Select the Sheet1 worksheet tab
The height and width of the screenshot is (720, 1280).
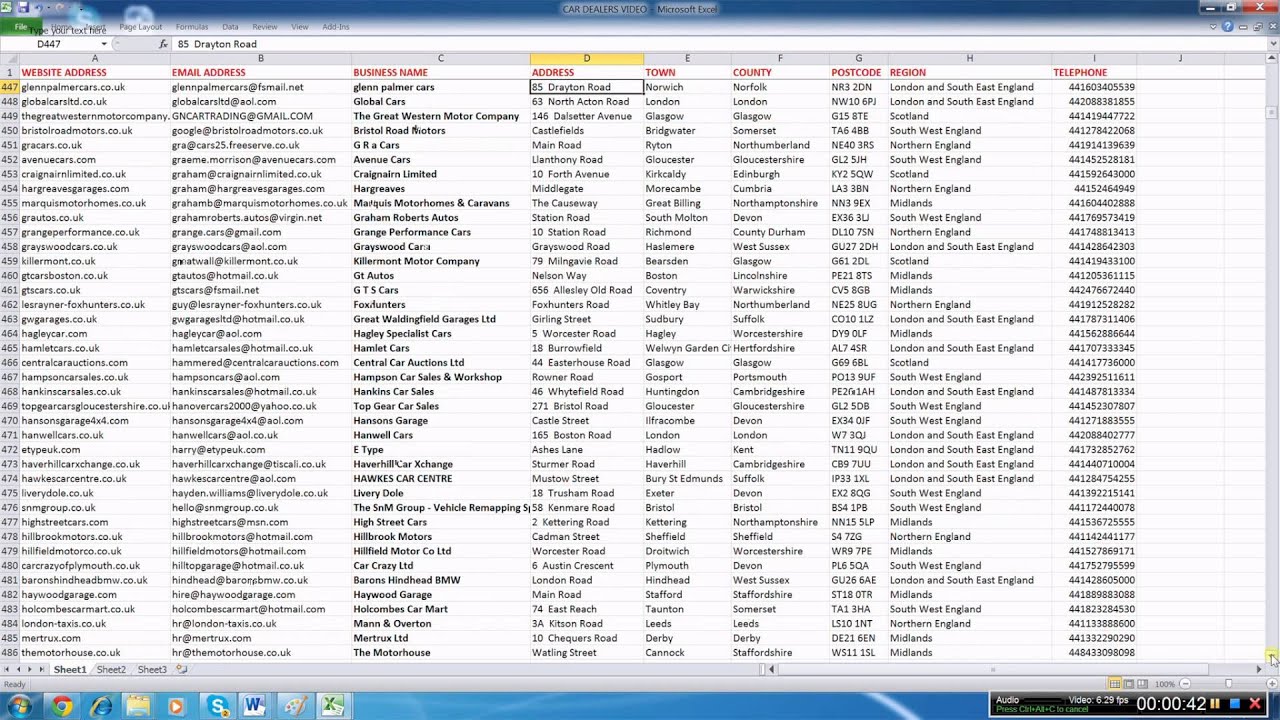[x=70, y=670]
